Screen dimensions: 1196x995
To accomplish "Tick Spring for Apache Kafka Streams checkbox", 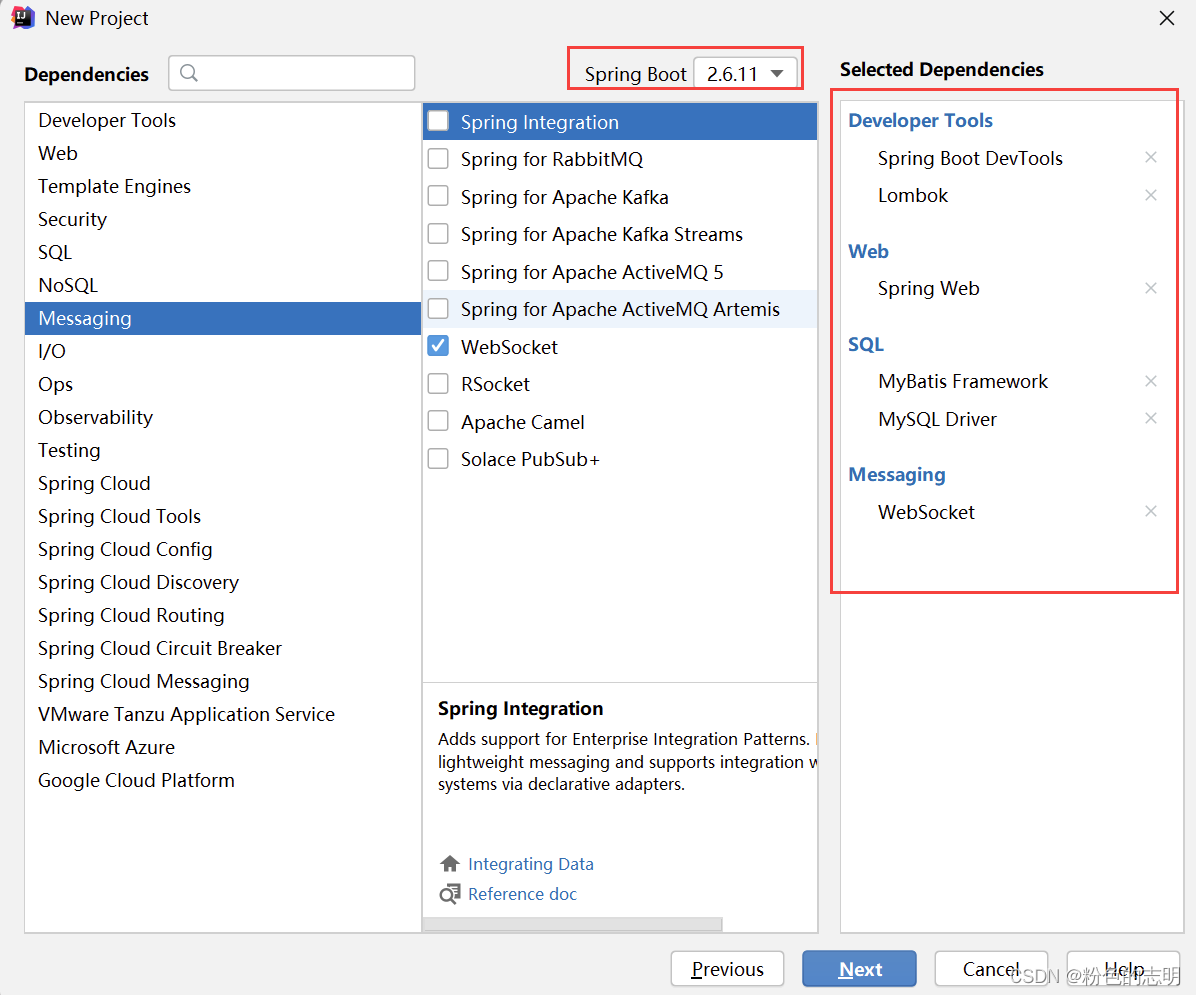I will tap(438, 233).
